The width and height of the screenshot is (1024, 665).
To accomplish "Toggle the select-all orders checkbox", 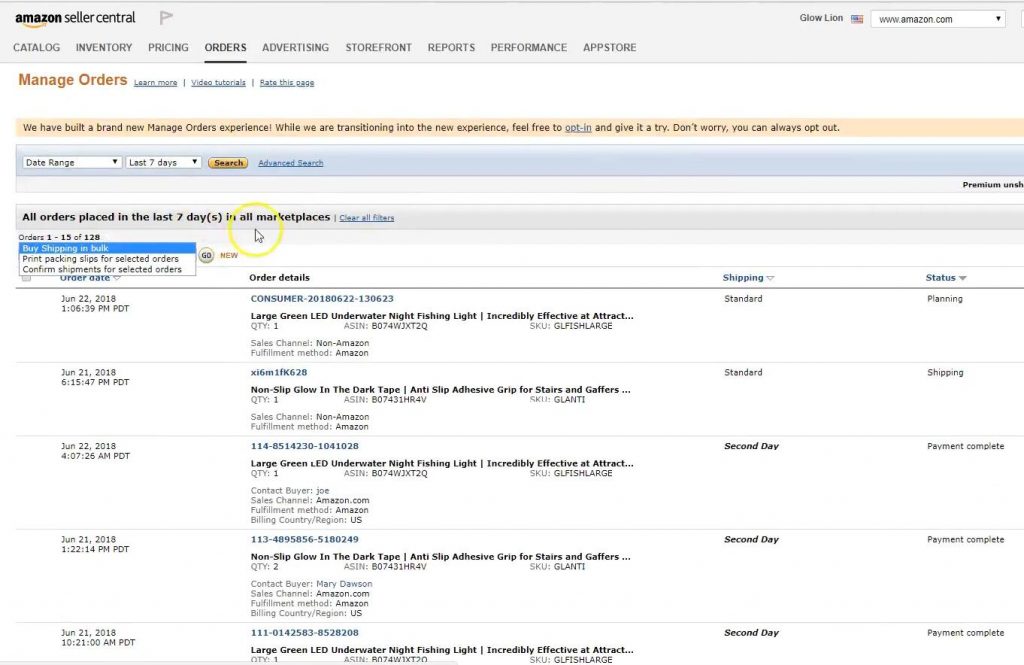I will pos(26,278).
